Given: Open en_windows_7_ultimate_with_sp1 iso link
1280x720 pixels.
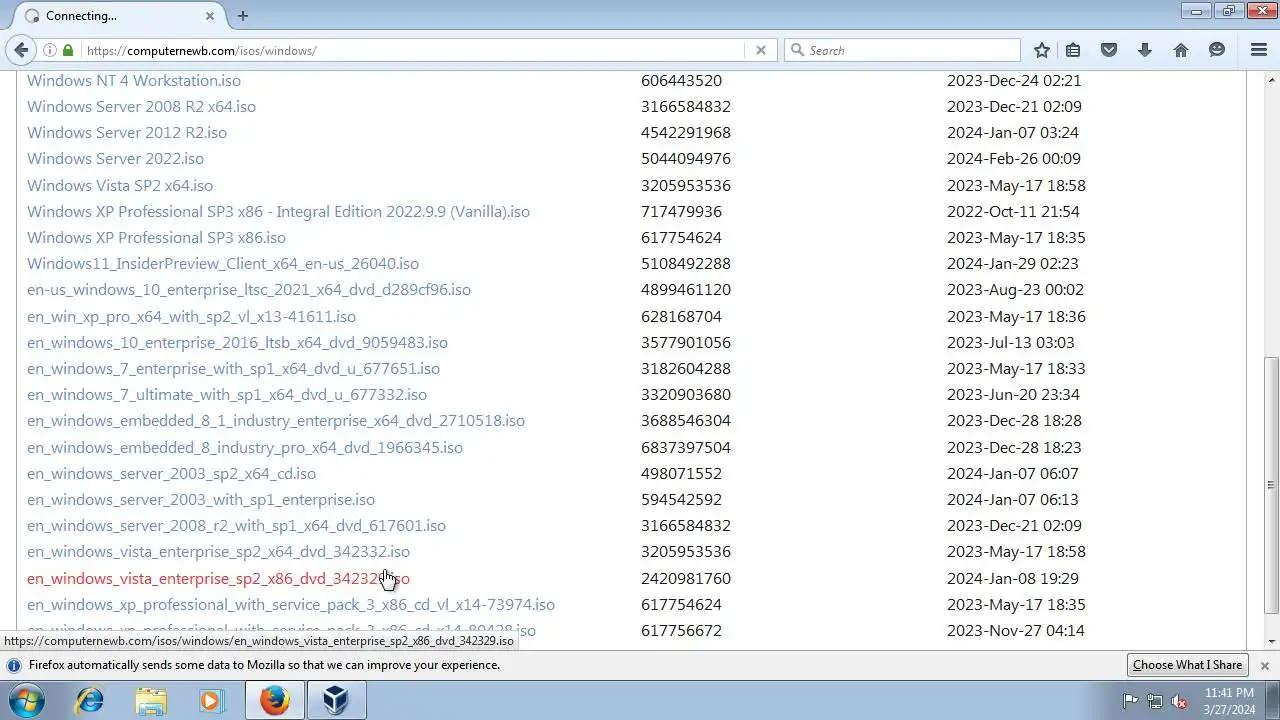Looking at the screenshot, I should coord(227,394).
